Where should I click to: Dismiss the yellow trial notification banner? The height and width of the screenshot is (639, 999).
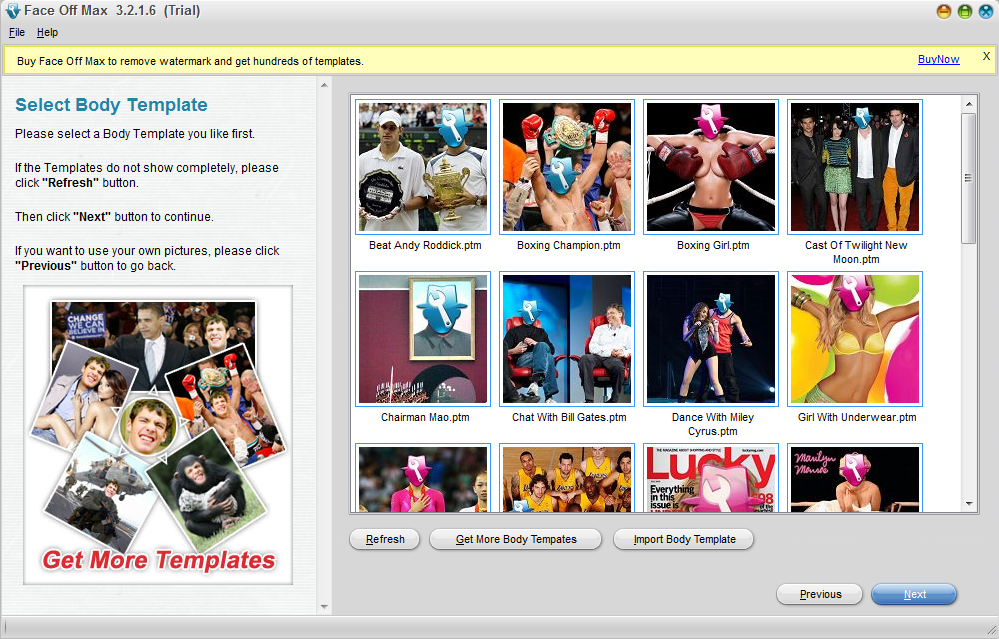[x=985, y=57]
